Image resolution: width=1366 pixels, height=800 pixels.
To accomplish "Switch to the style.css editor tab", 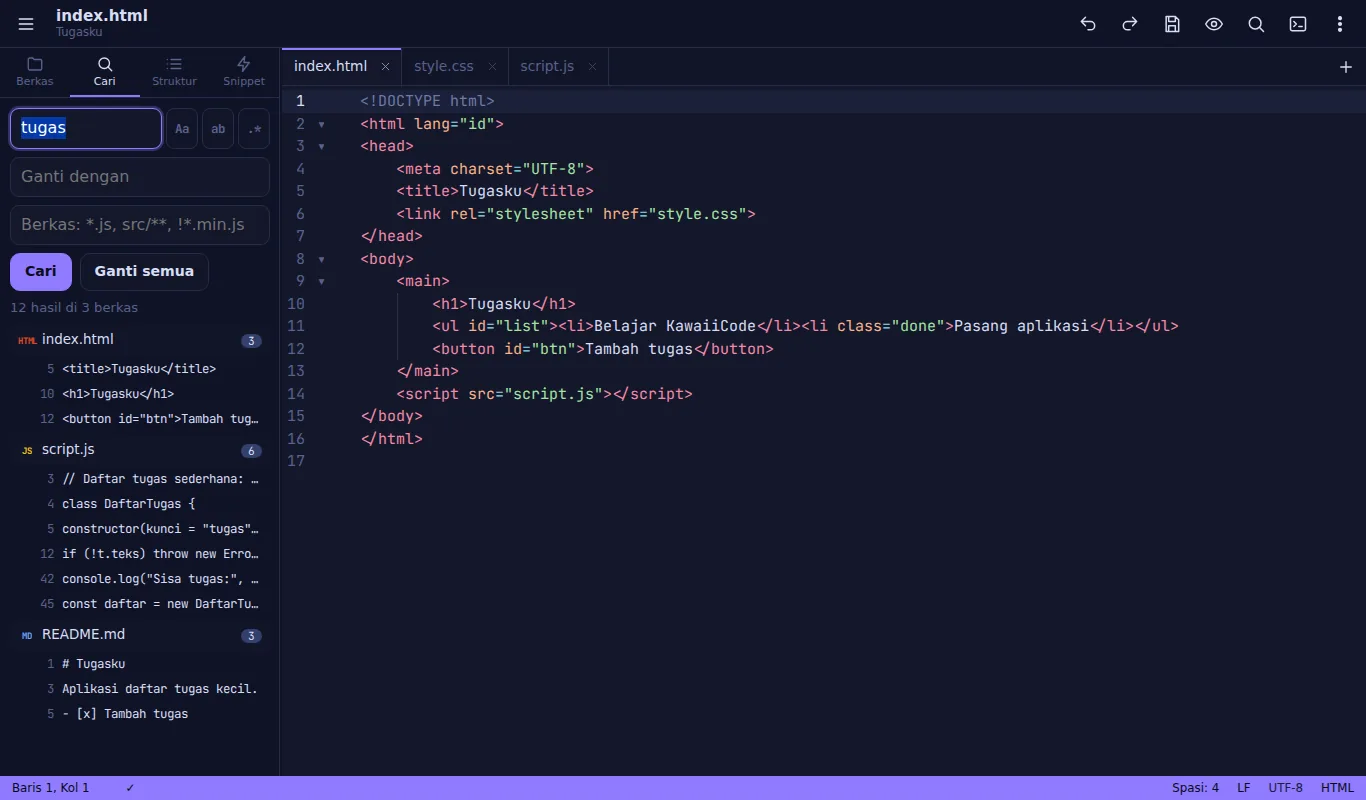I will (455, 67).
